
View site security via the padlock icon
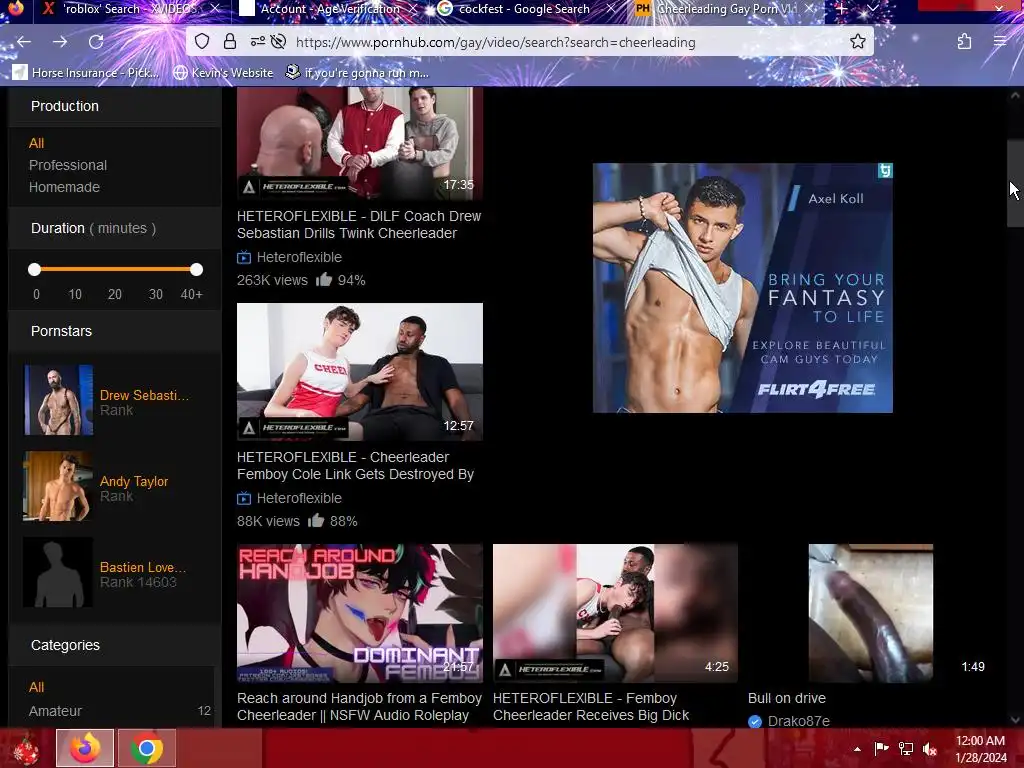230,42
